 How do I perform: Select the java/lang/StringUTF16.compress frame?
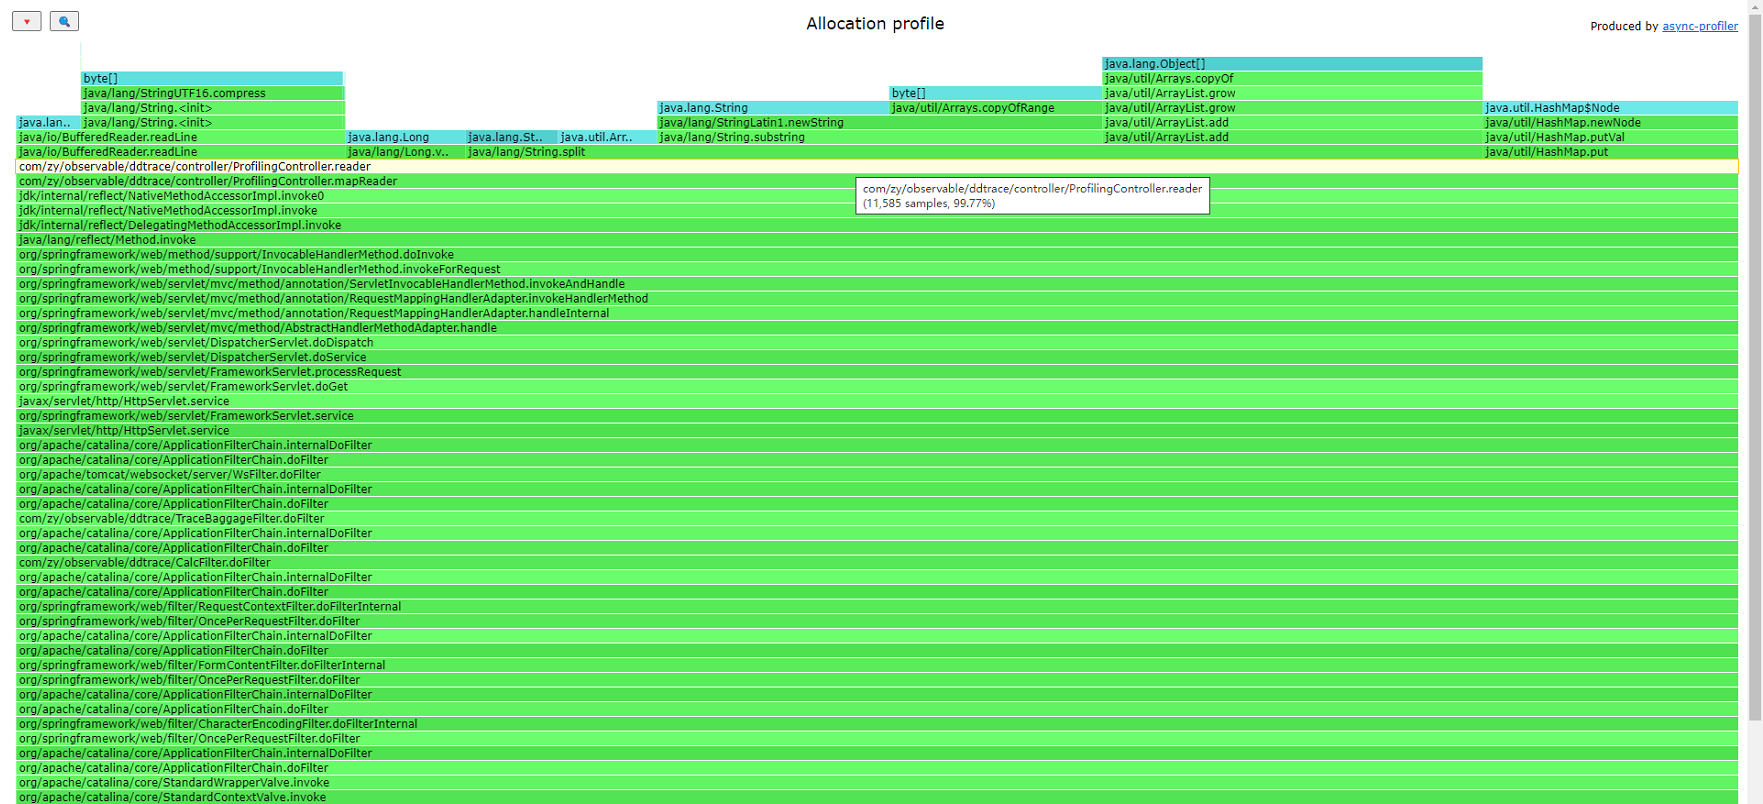(x=212, y=93)
